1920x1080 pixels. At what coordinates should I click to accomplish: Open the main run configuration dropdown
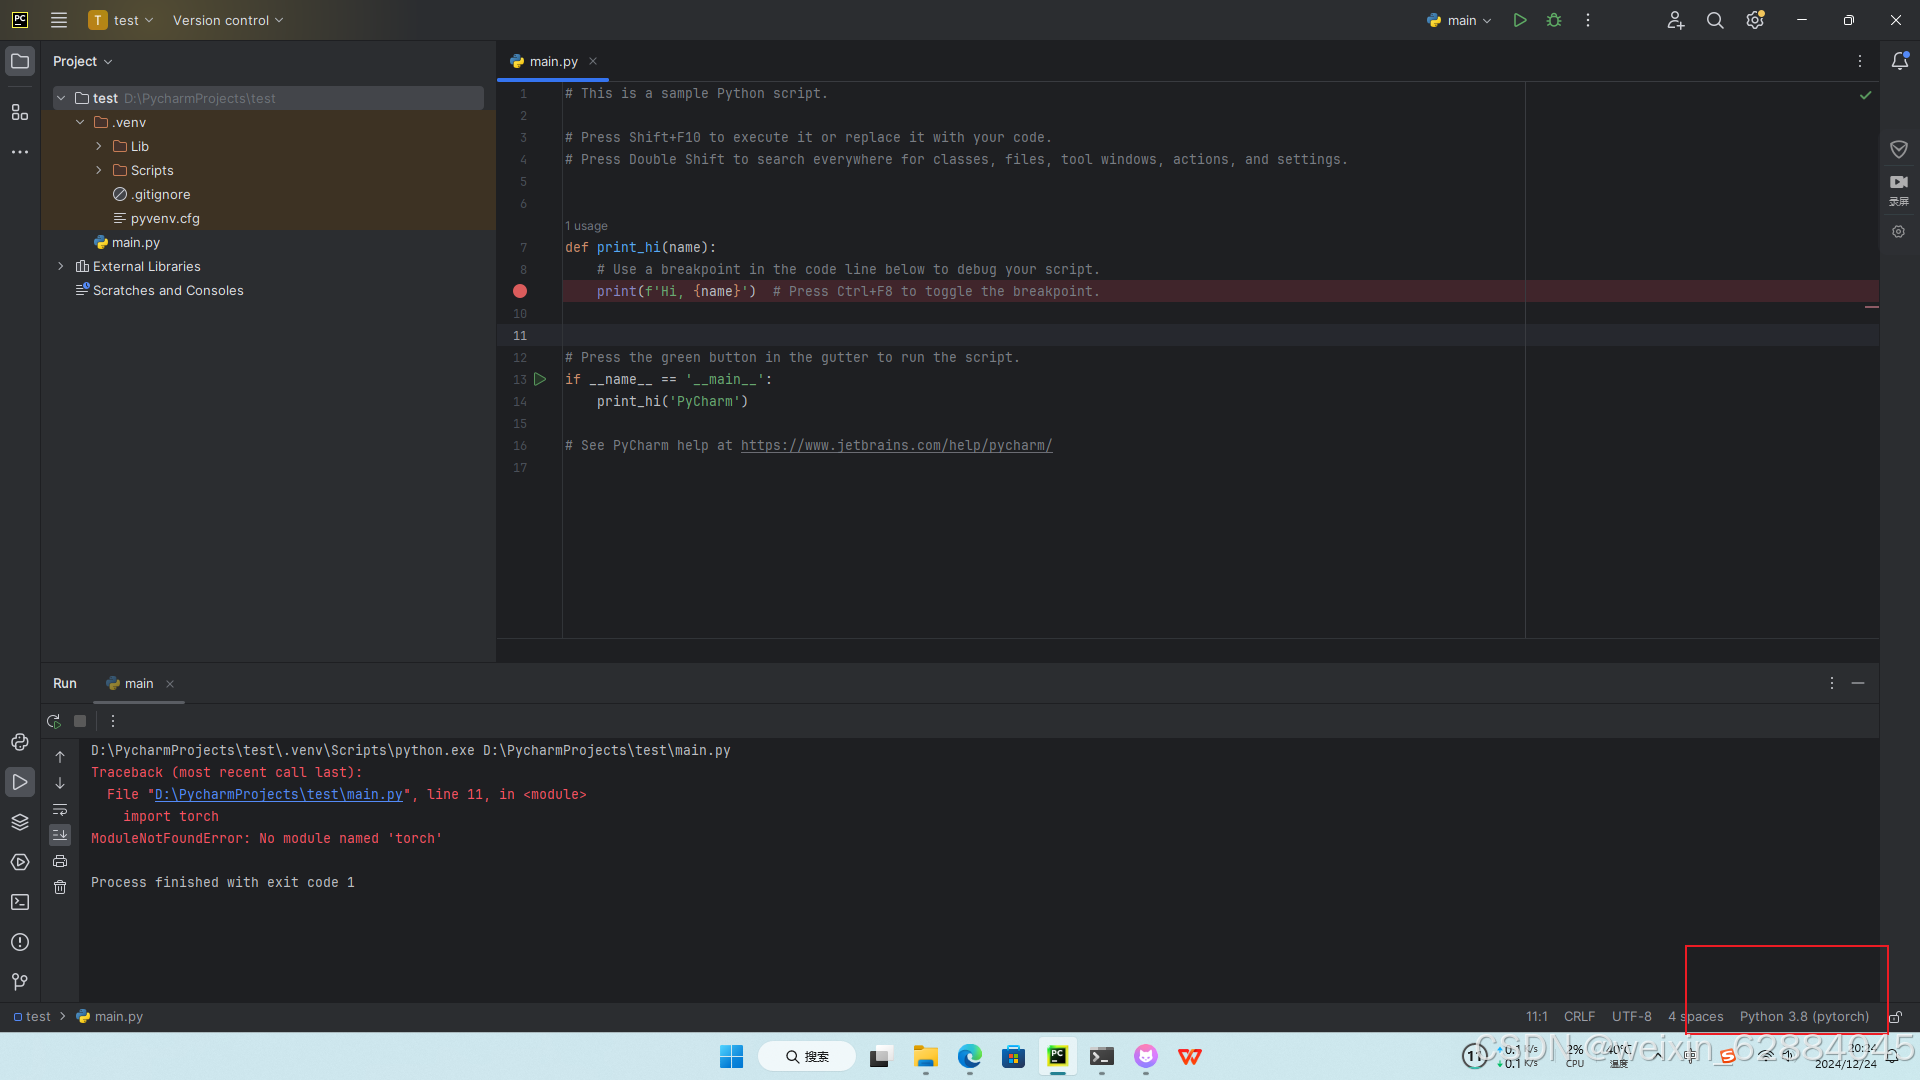tap(1460, 20)
